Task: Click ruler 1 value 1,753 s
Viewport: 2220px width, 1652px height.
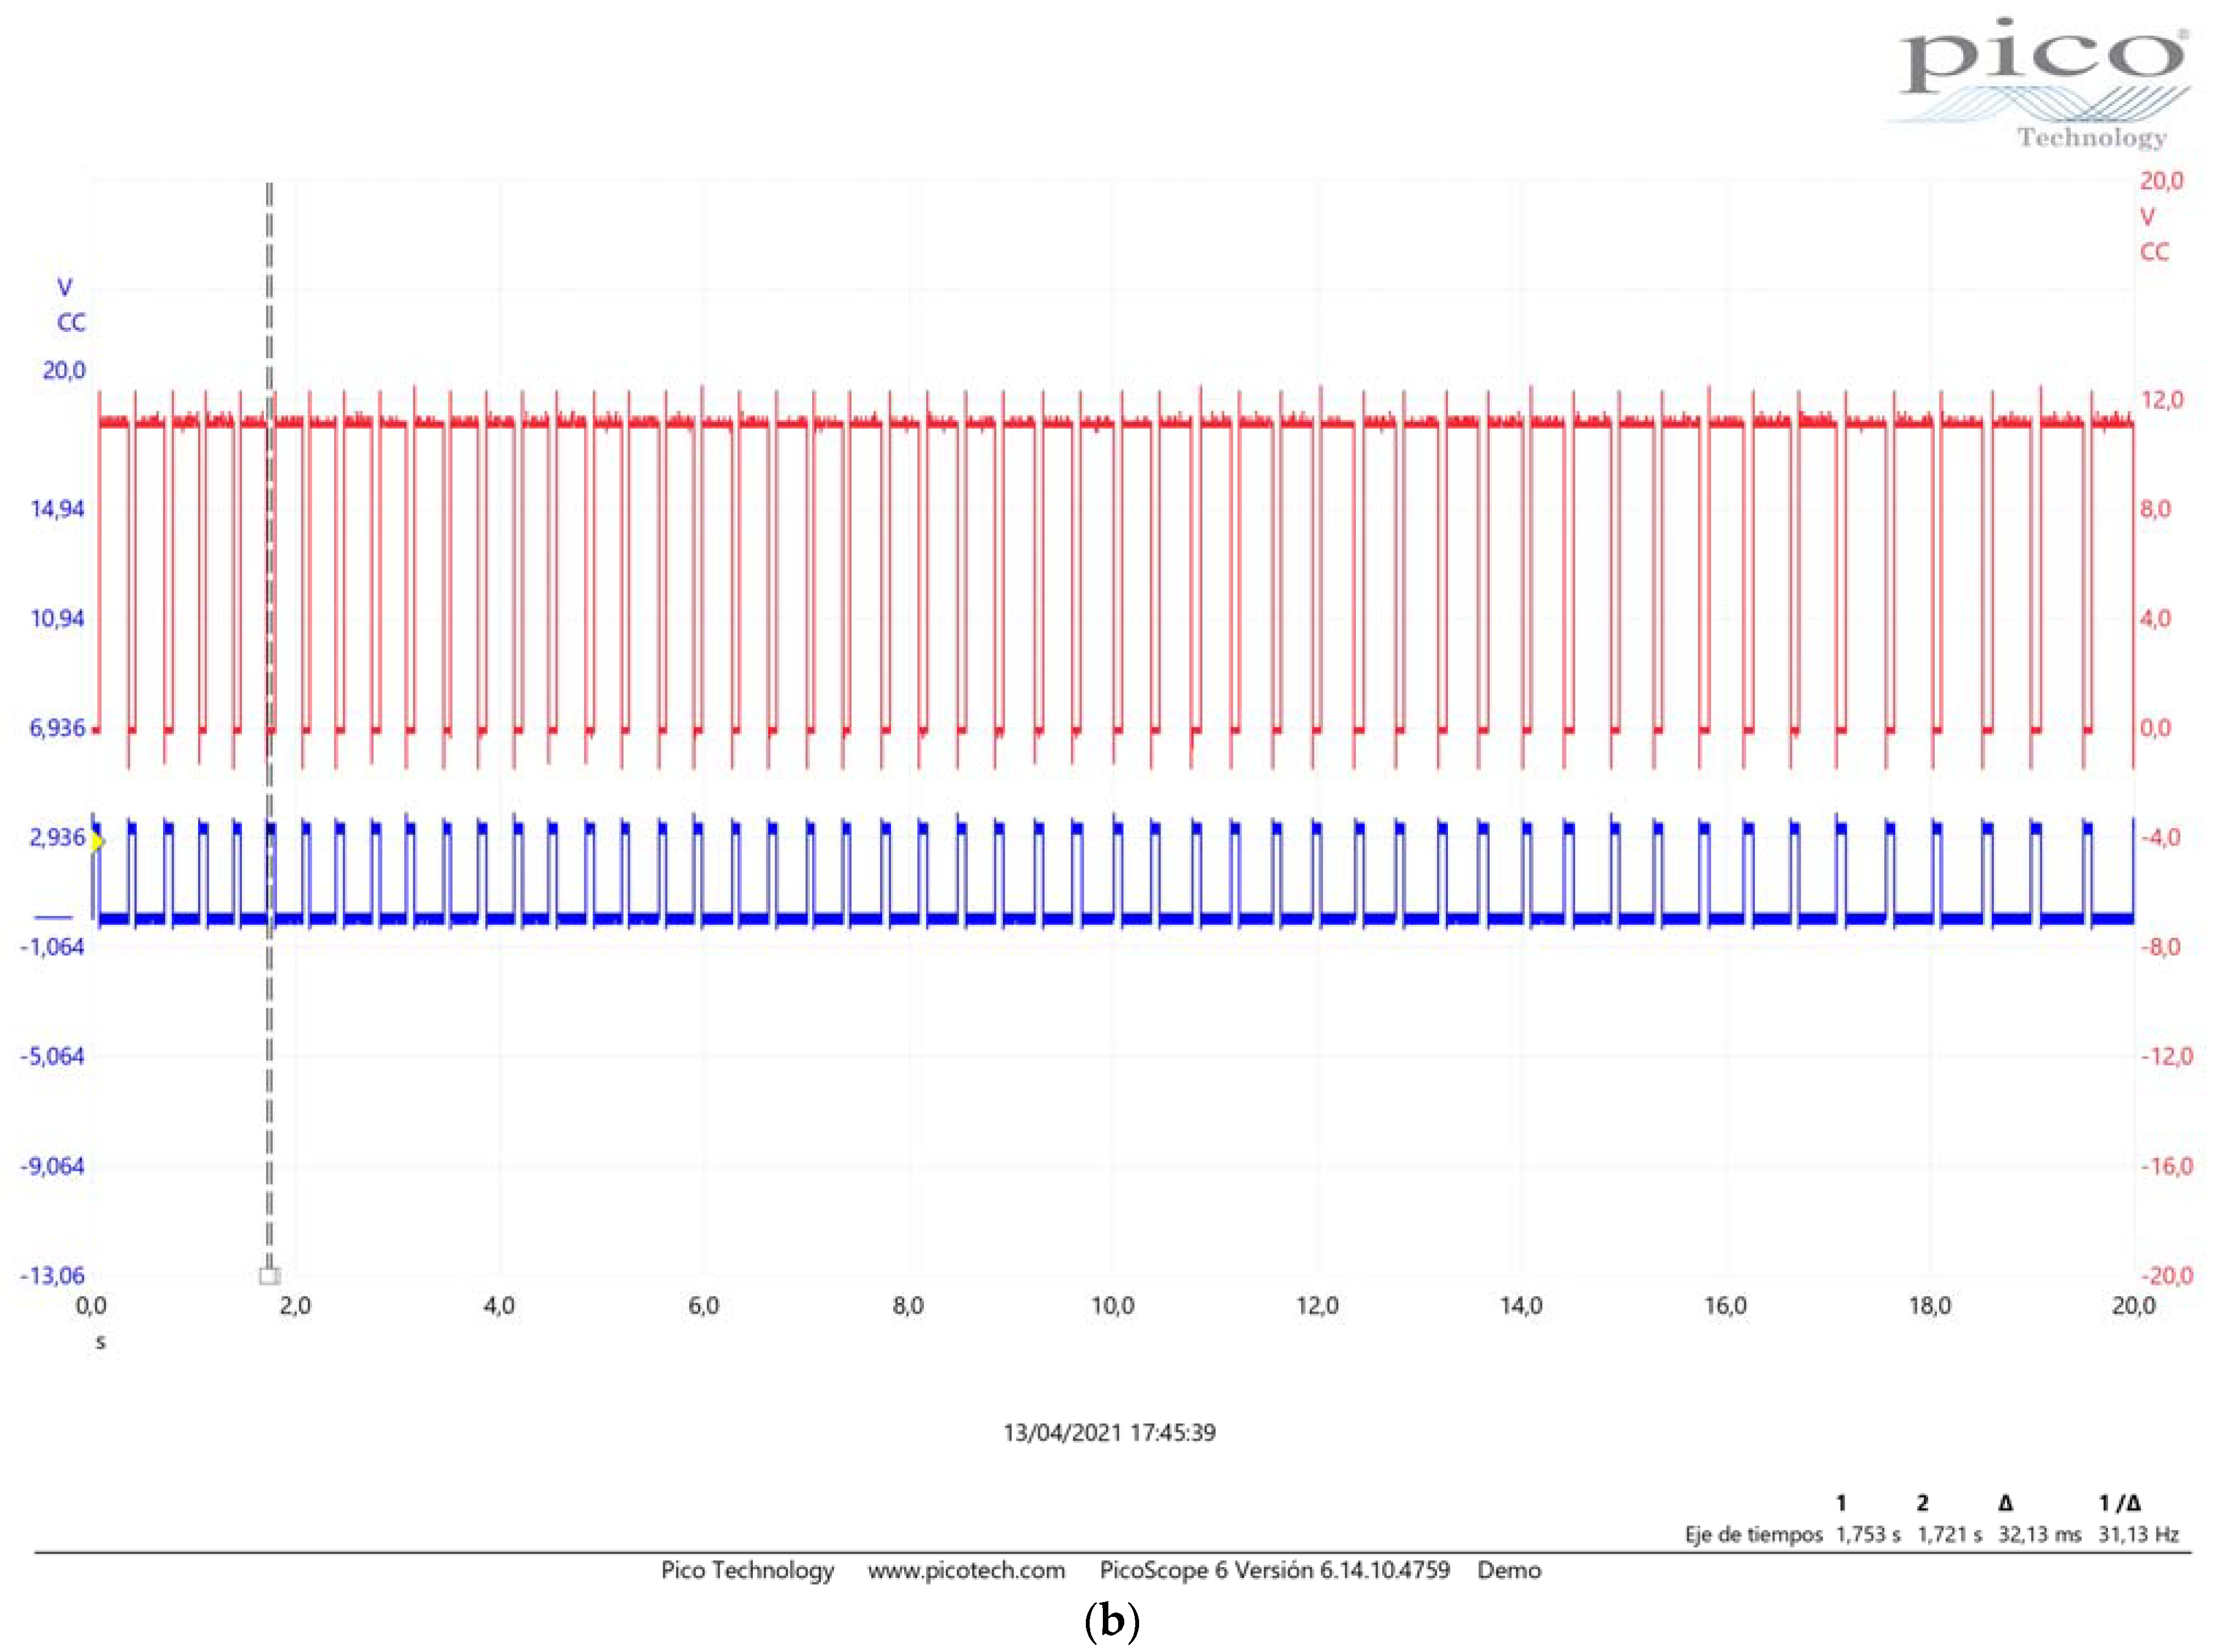Action: pyautogui.click(x=1868, y=1534)
